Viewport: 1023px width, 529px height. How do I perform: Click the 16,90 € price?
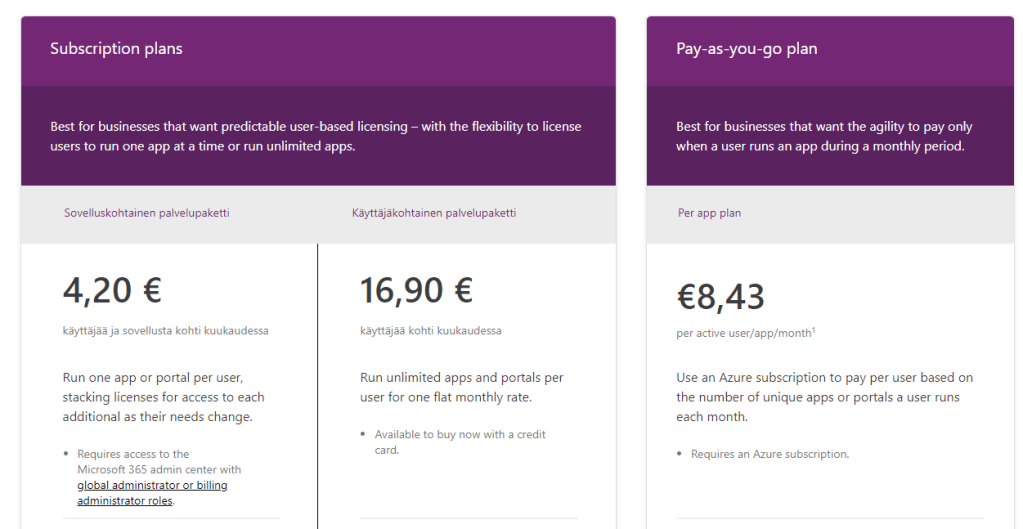(416, 290)
